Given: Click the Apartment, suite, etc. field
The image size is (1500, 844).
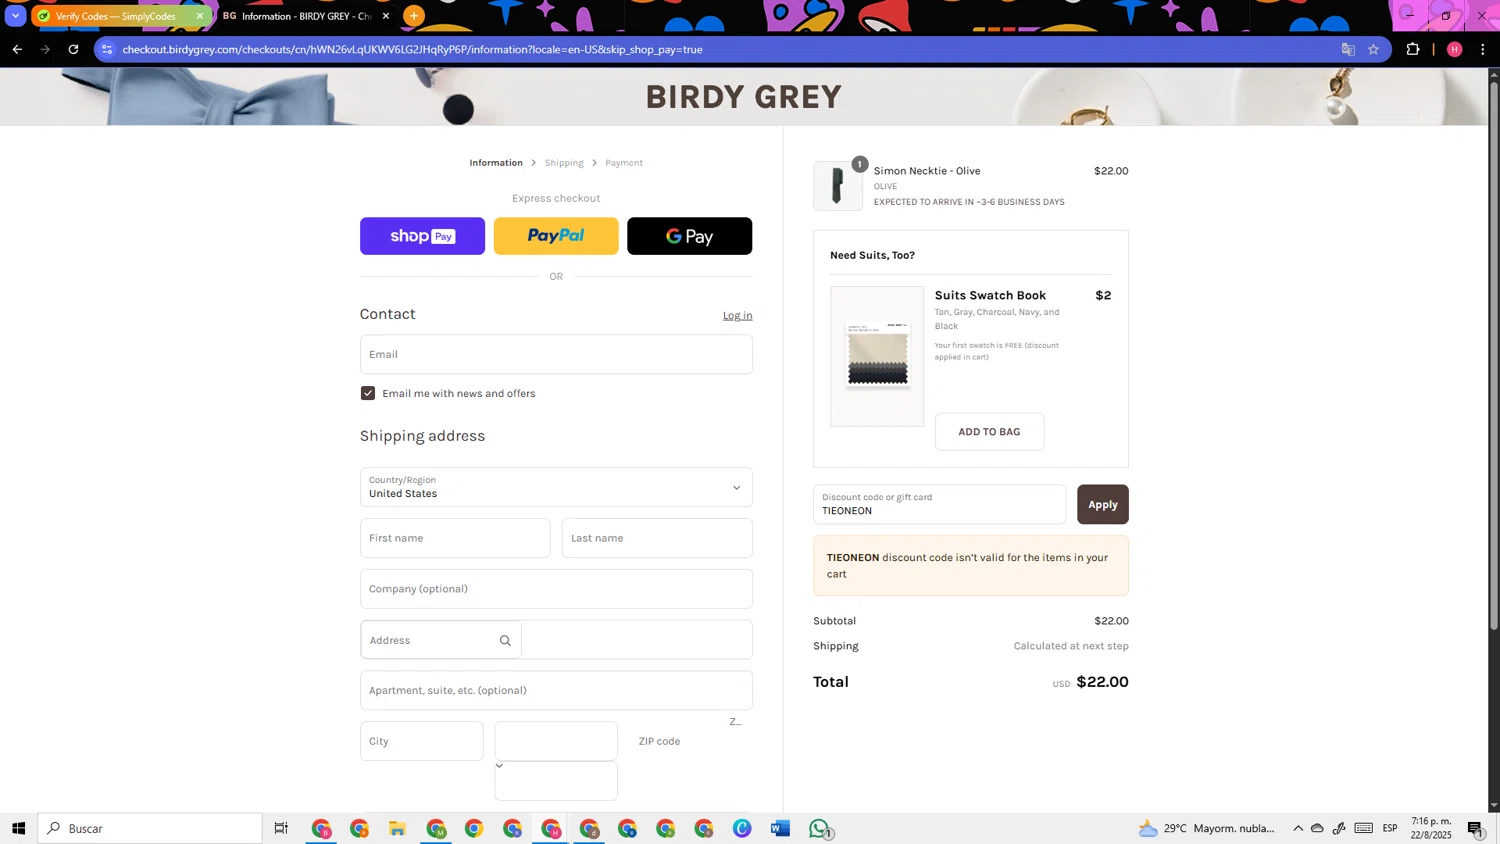Looking at the screenshot, I should 556,690.
